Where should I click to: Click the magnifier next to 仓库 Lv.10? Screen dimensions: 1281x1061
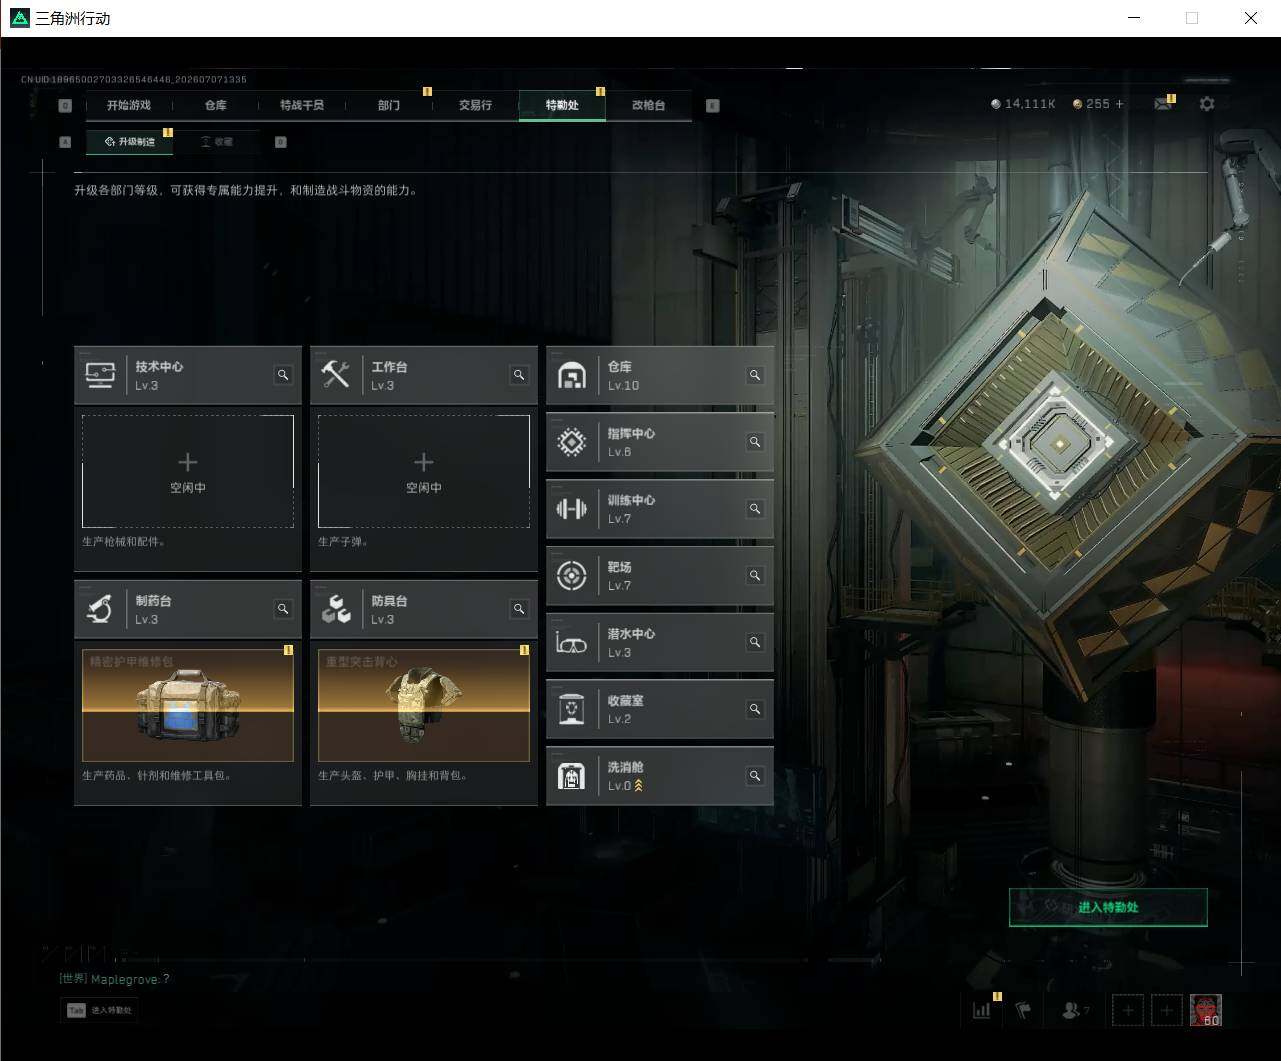point(755,375)
